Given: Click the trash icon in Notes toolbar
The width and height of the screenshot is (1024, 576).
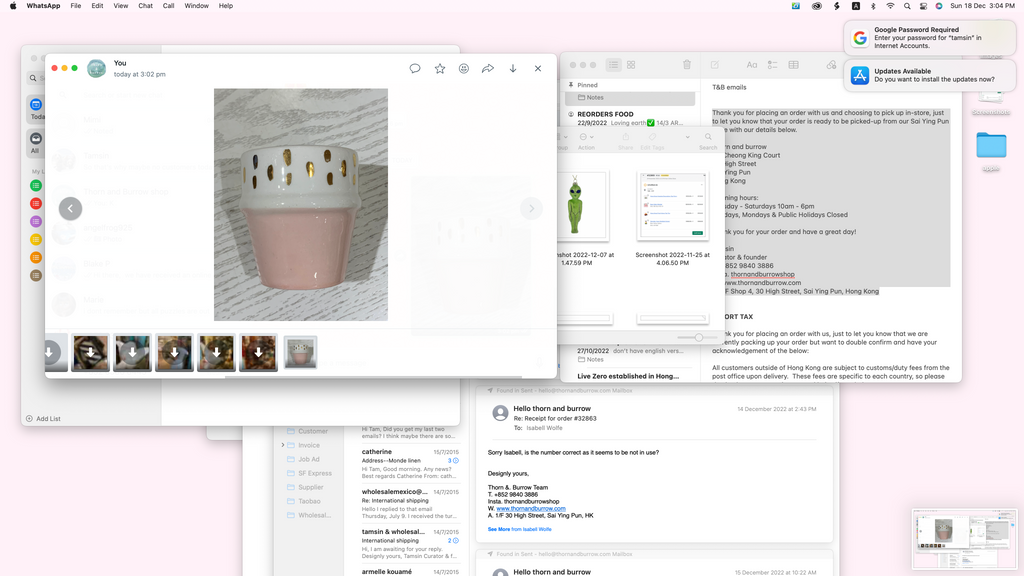Looking at the screenshot, I should tap(687, 65).
